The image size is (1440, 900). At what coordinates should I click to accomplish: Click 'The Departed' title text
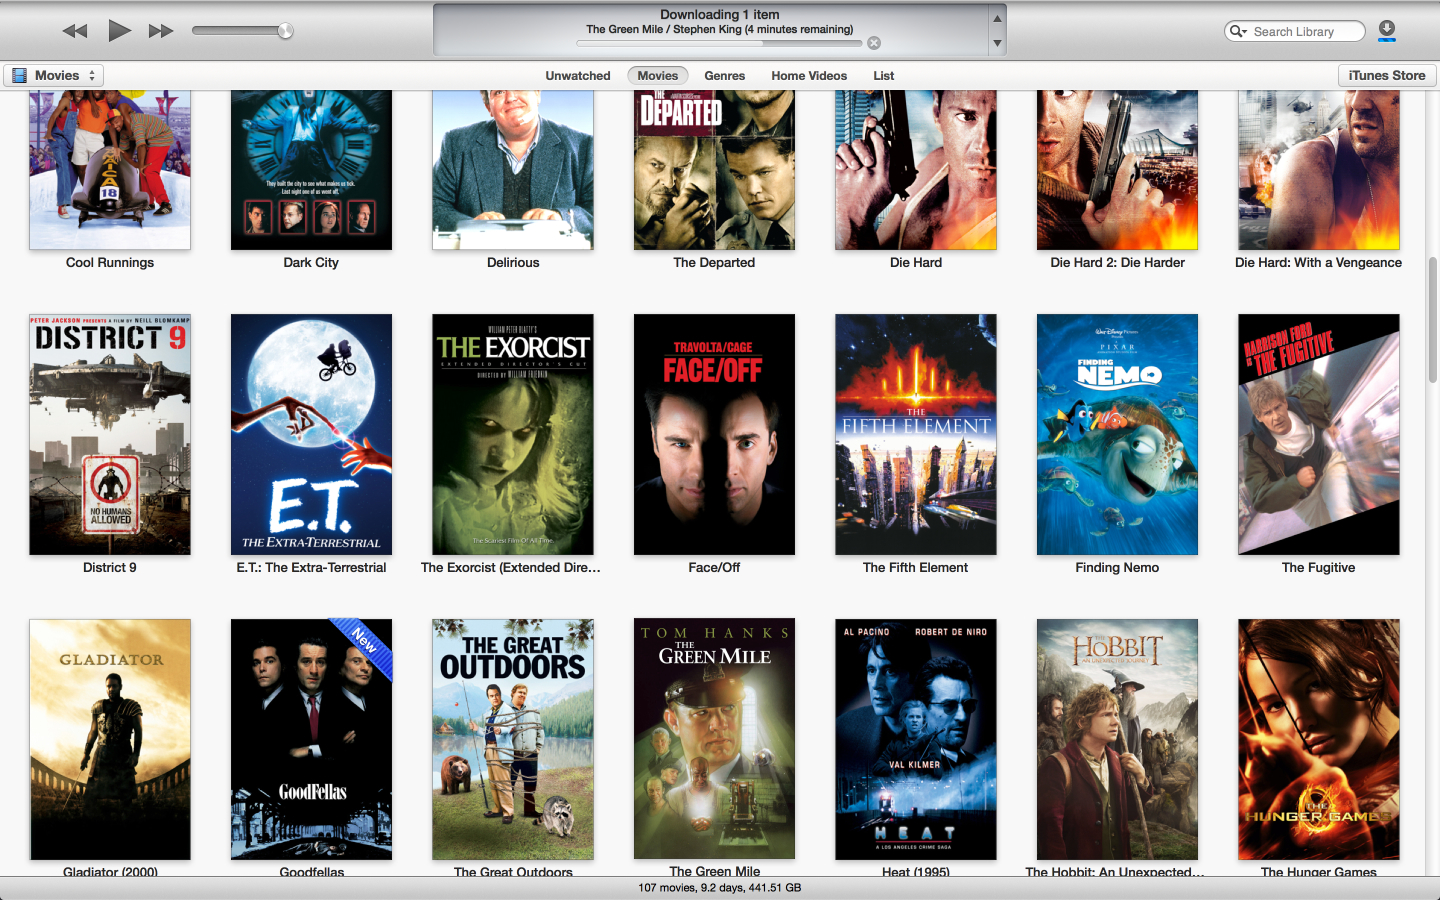click(714, 263)
